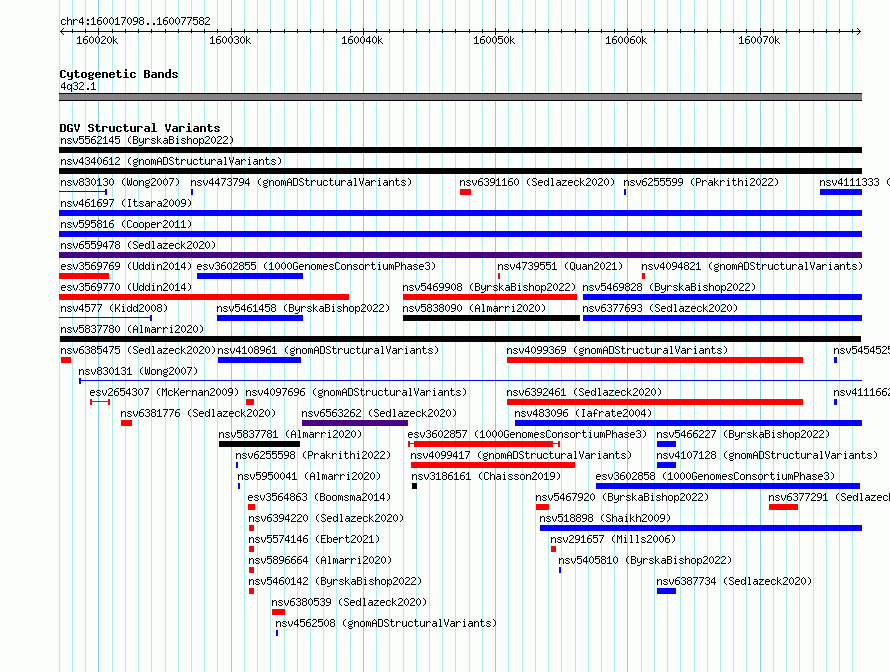Click the 160060k ruler label
Screen dimensions: 890x672
tap(626, 40)
